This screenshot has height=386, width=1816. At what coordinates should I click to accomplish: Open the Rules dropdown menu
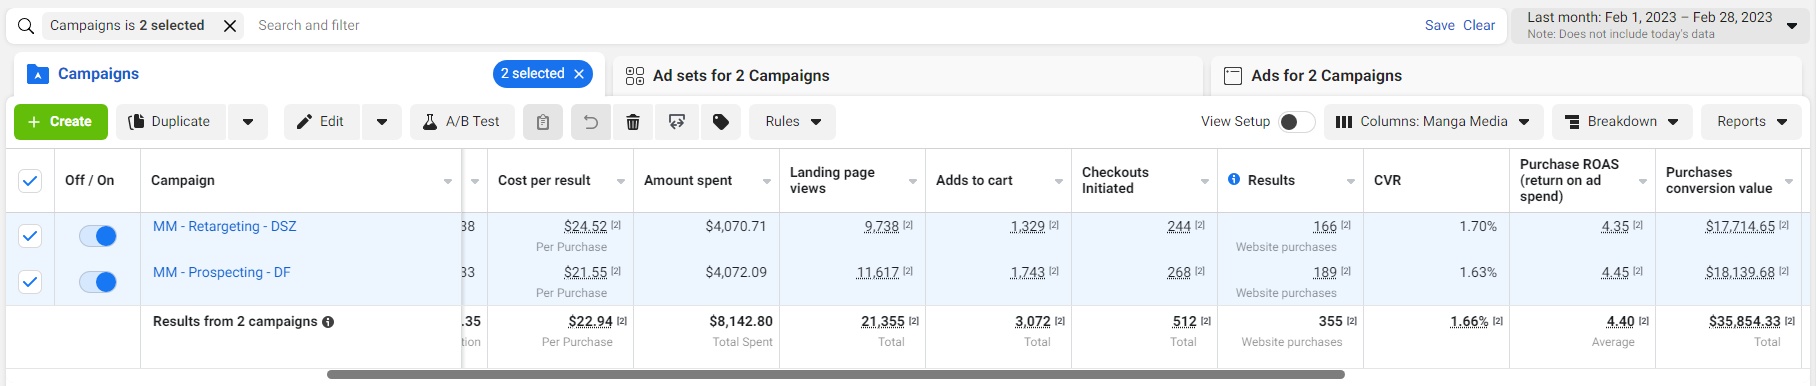pyautogui.click(x=793, y=122)
